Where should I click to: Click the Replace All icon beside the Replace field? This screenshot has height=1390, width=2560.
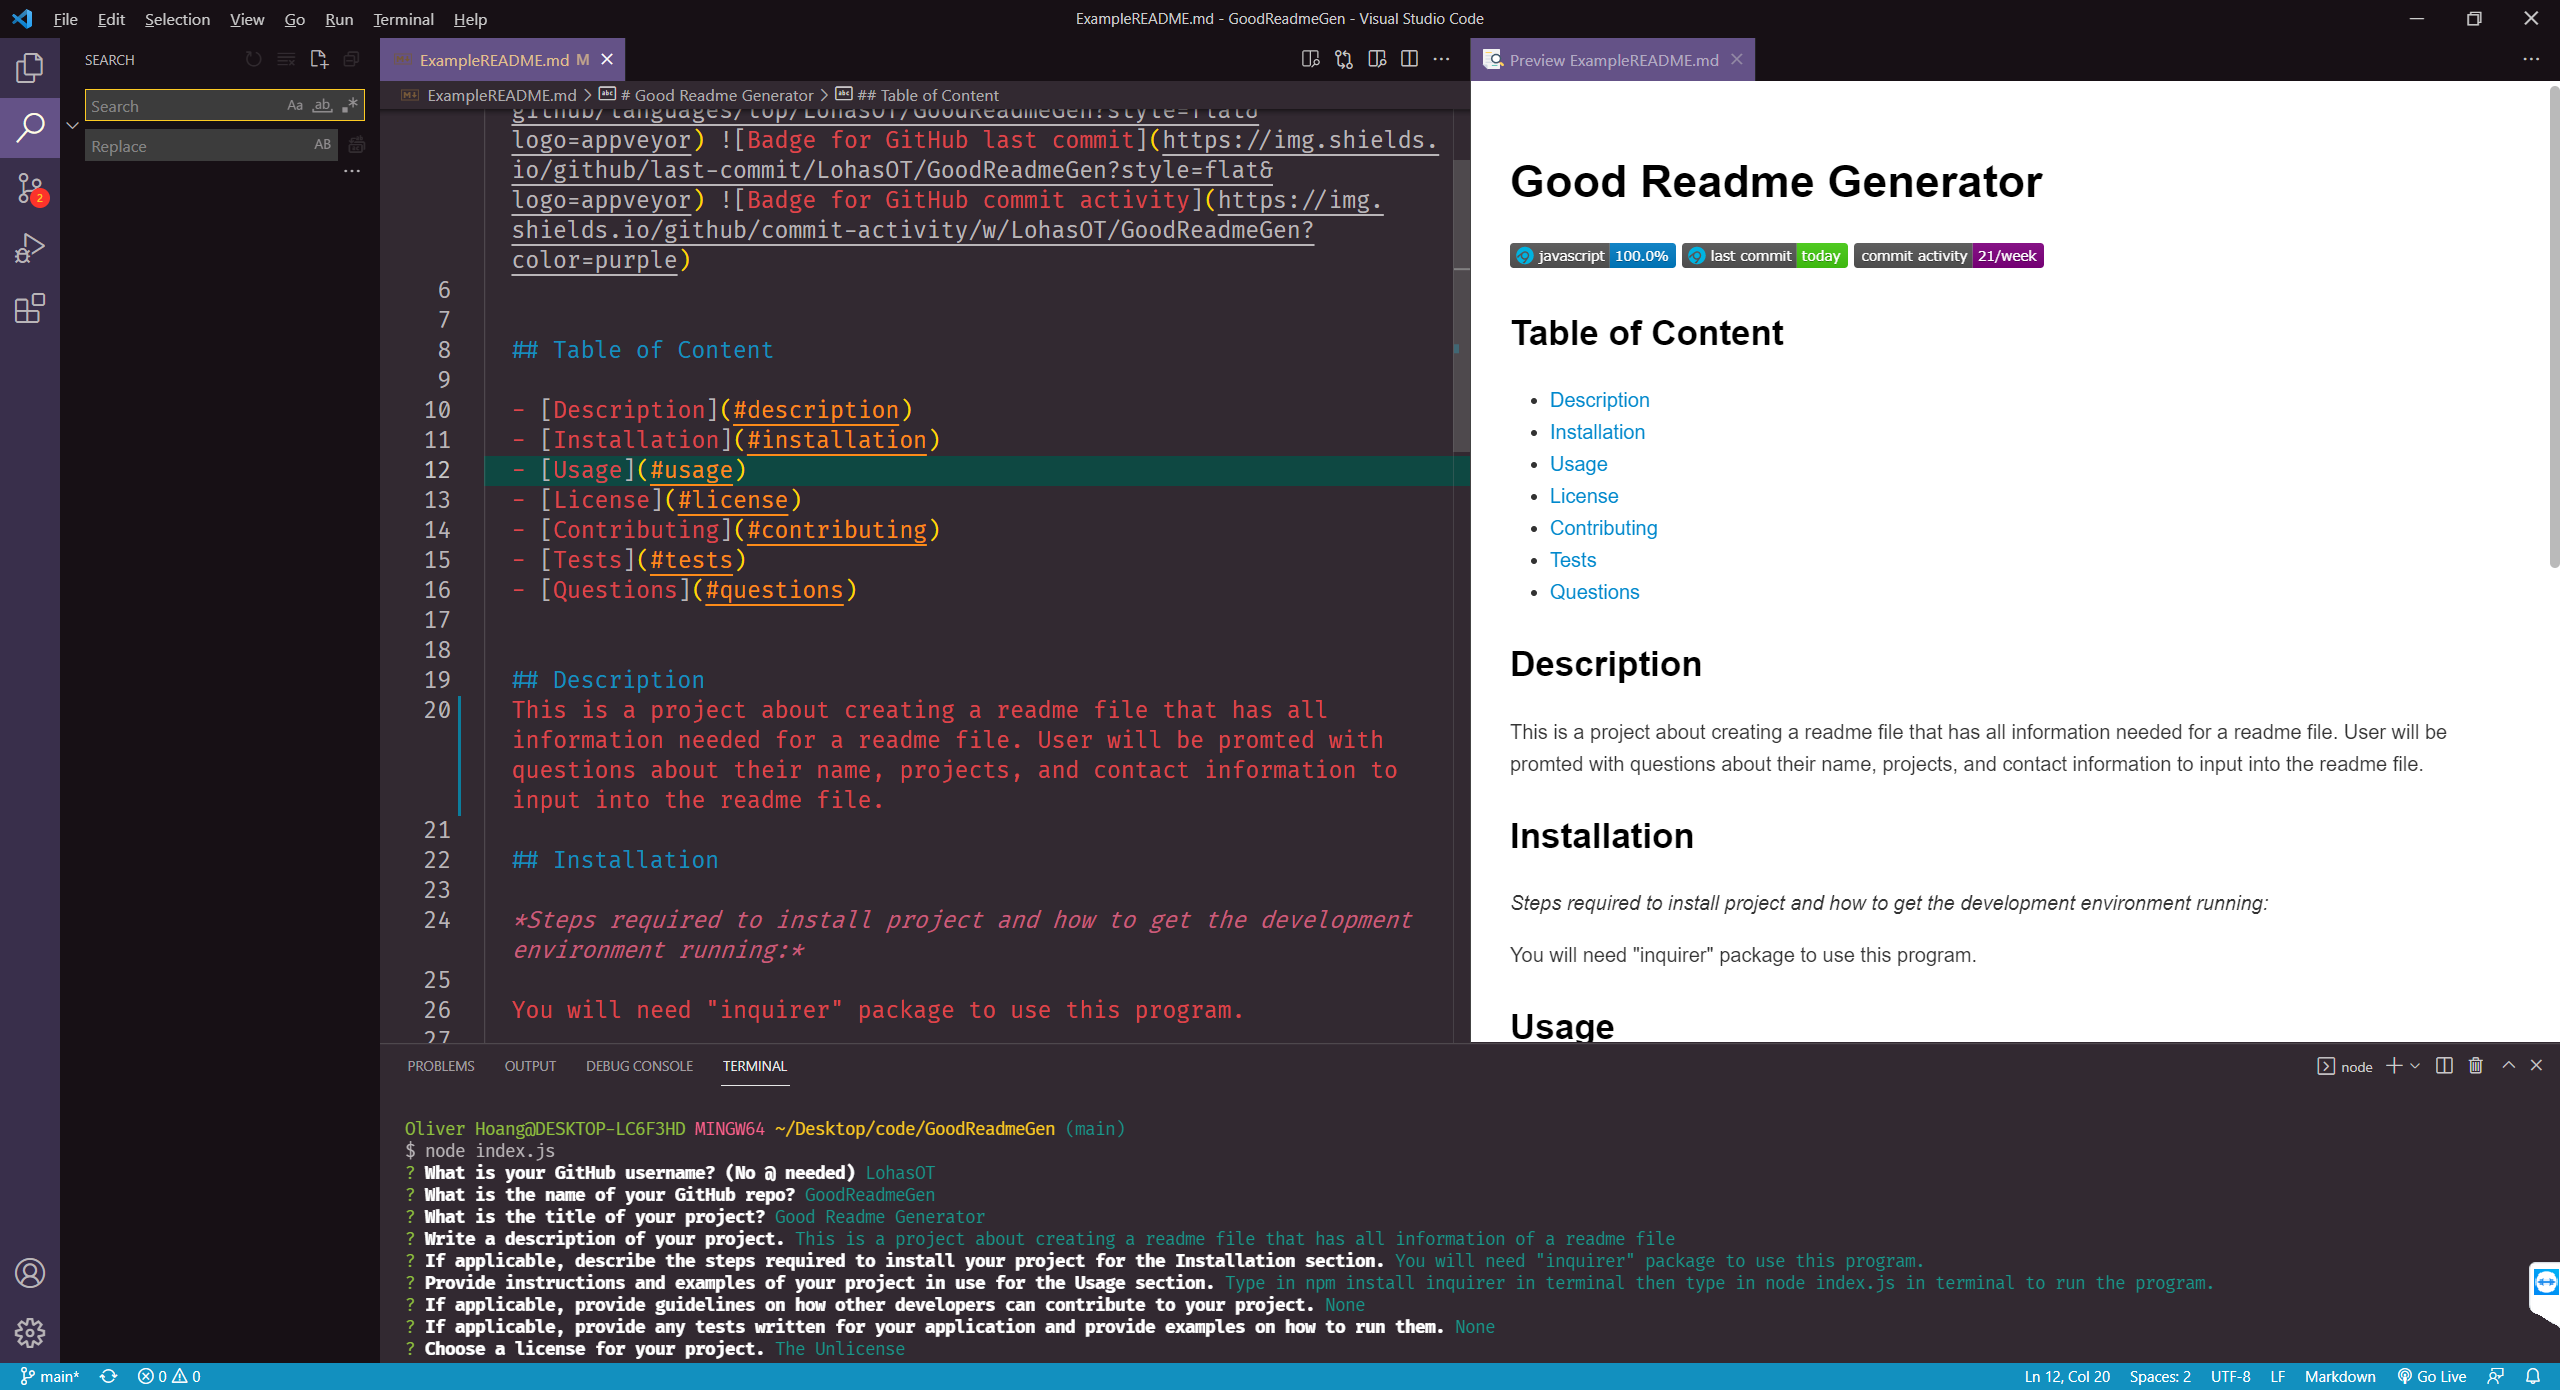[x=356, y=146]
